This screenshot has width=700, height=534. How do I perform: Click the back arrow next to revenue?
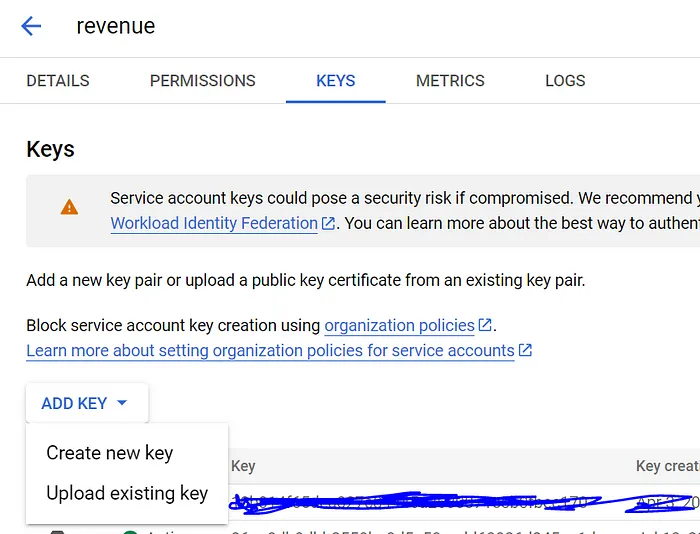click(x=31, y=26)
